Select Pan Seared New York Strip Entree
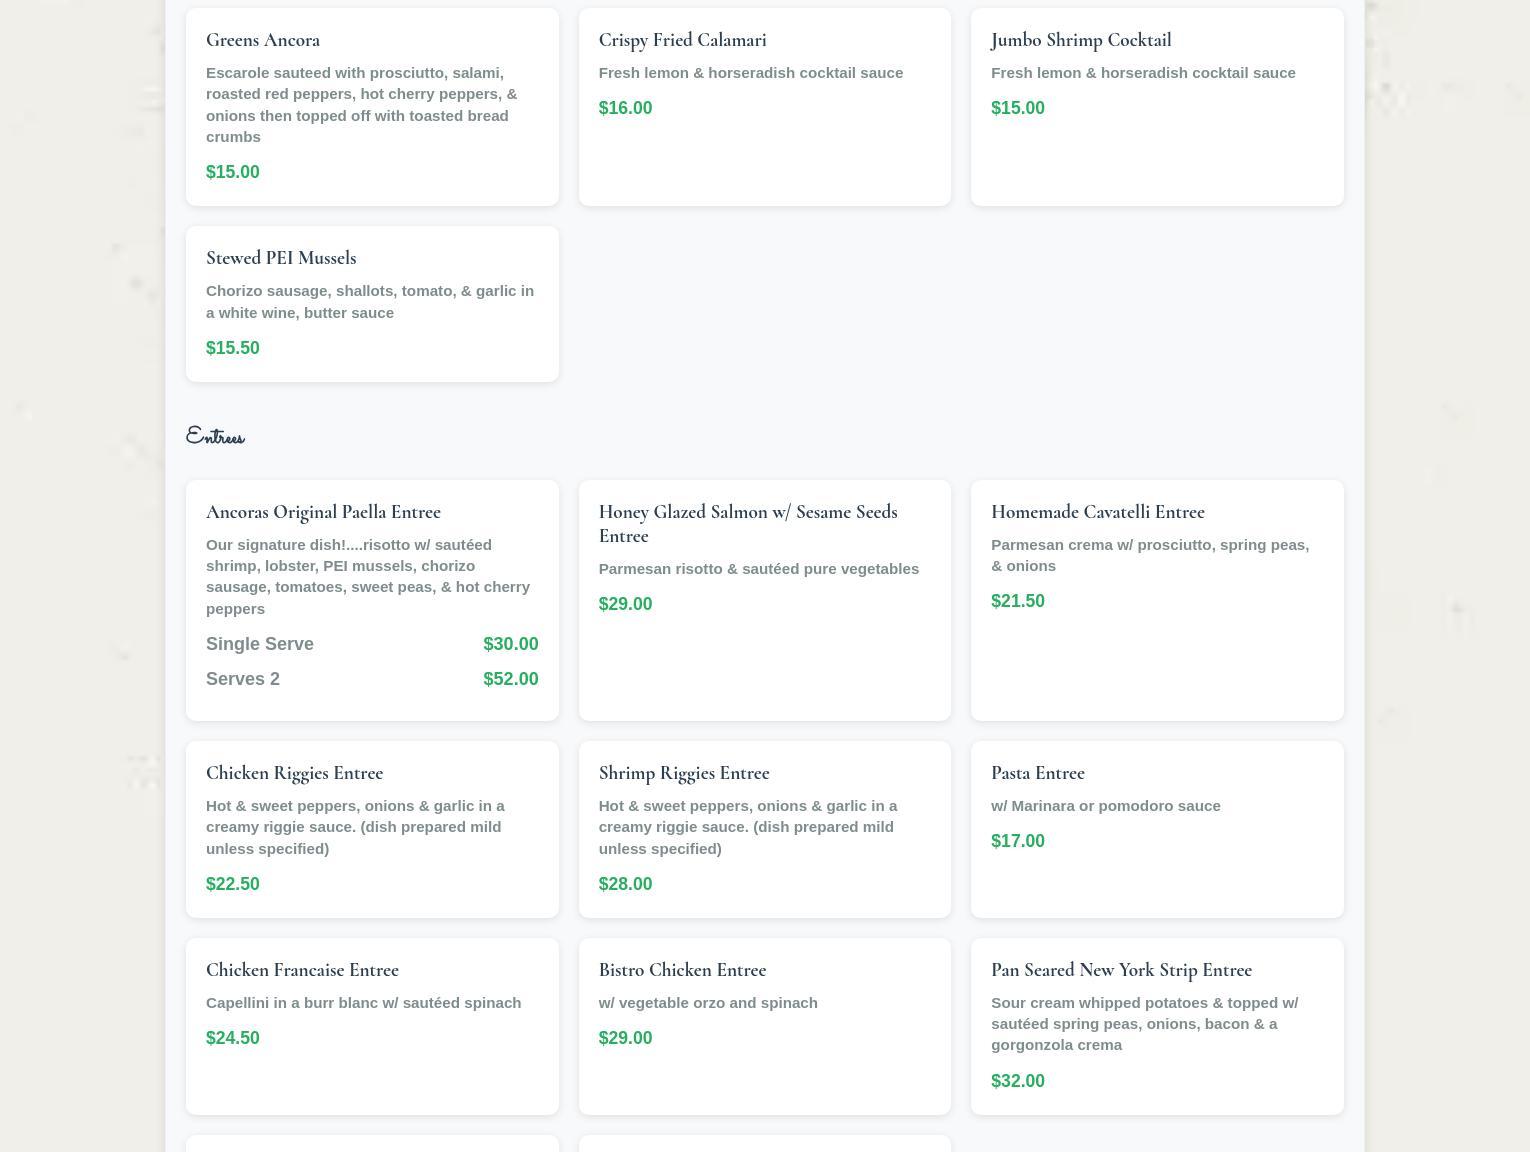1530x1152 pixels. pyautogui.click(x=1121, y=970)
